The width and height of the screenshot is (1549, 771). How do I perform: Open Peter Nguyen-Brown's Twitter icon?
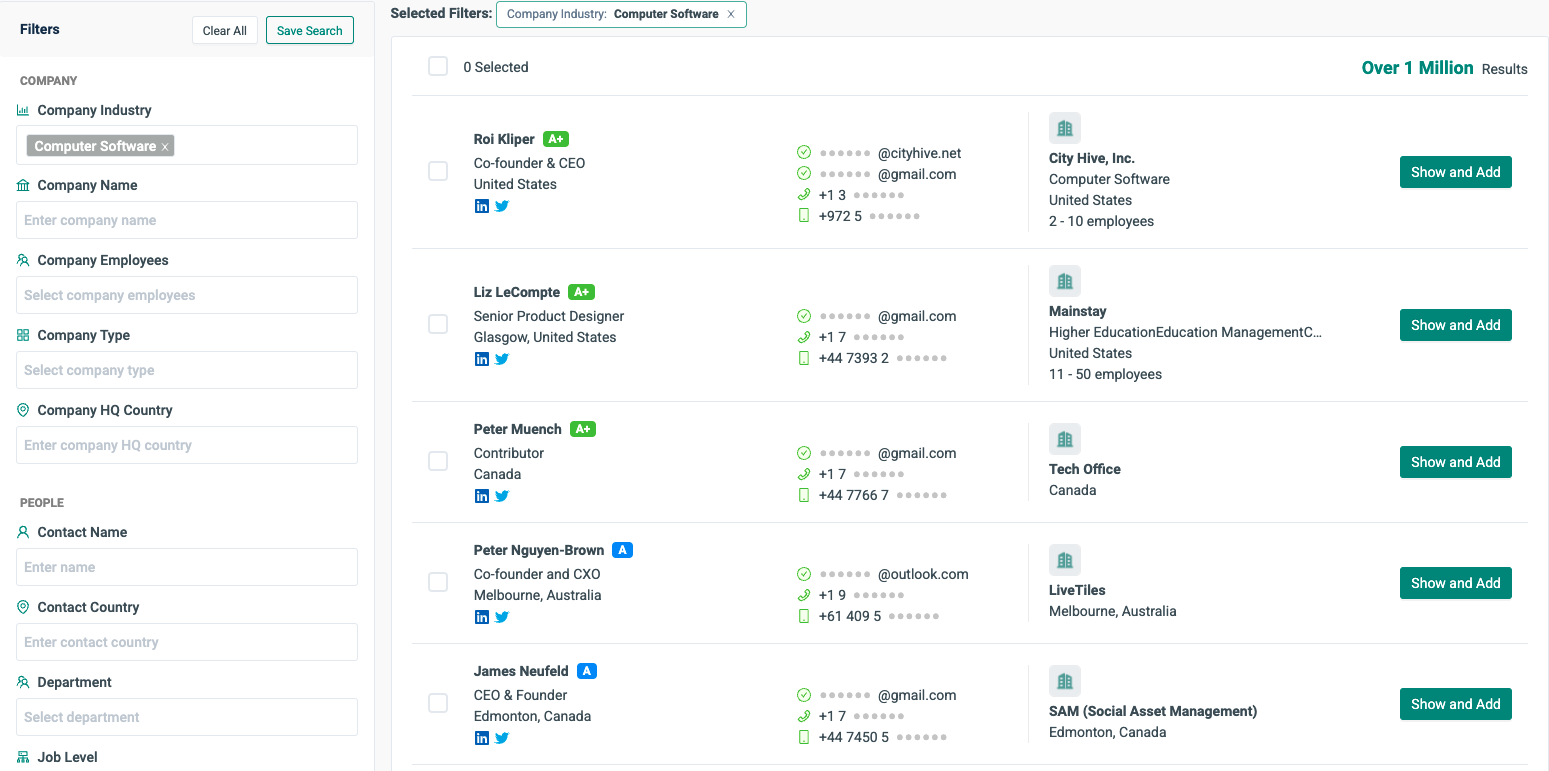[x=502, y=617]
